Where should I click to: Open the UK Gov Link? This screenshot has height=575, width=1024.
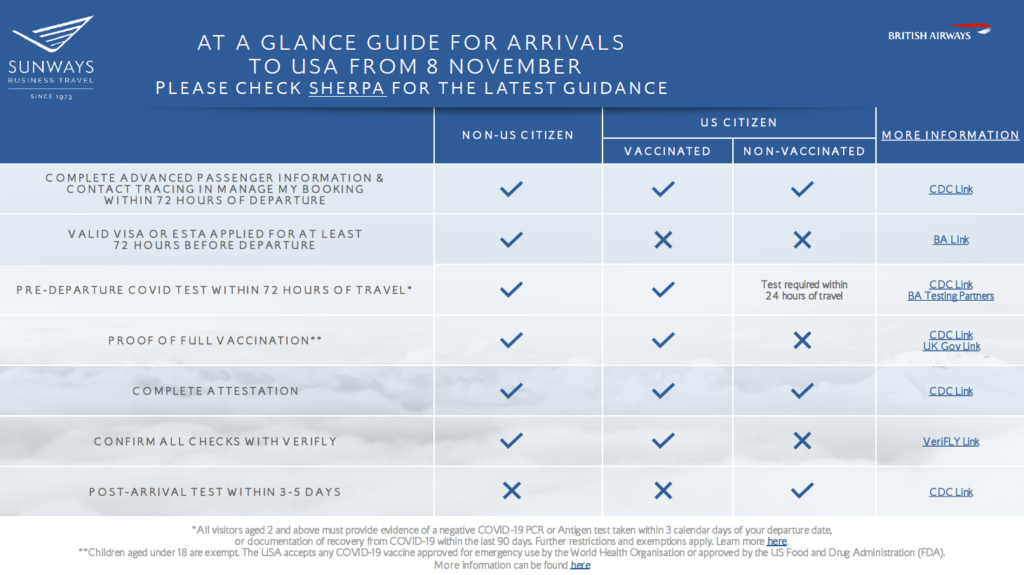951,346
